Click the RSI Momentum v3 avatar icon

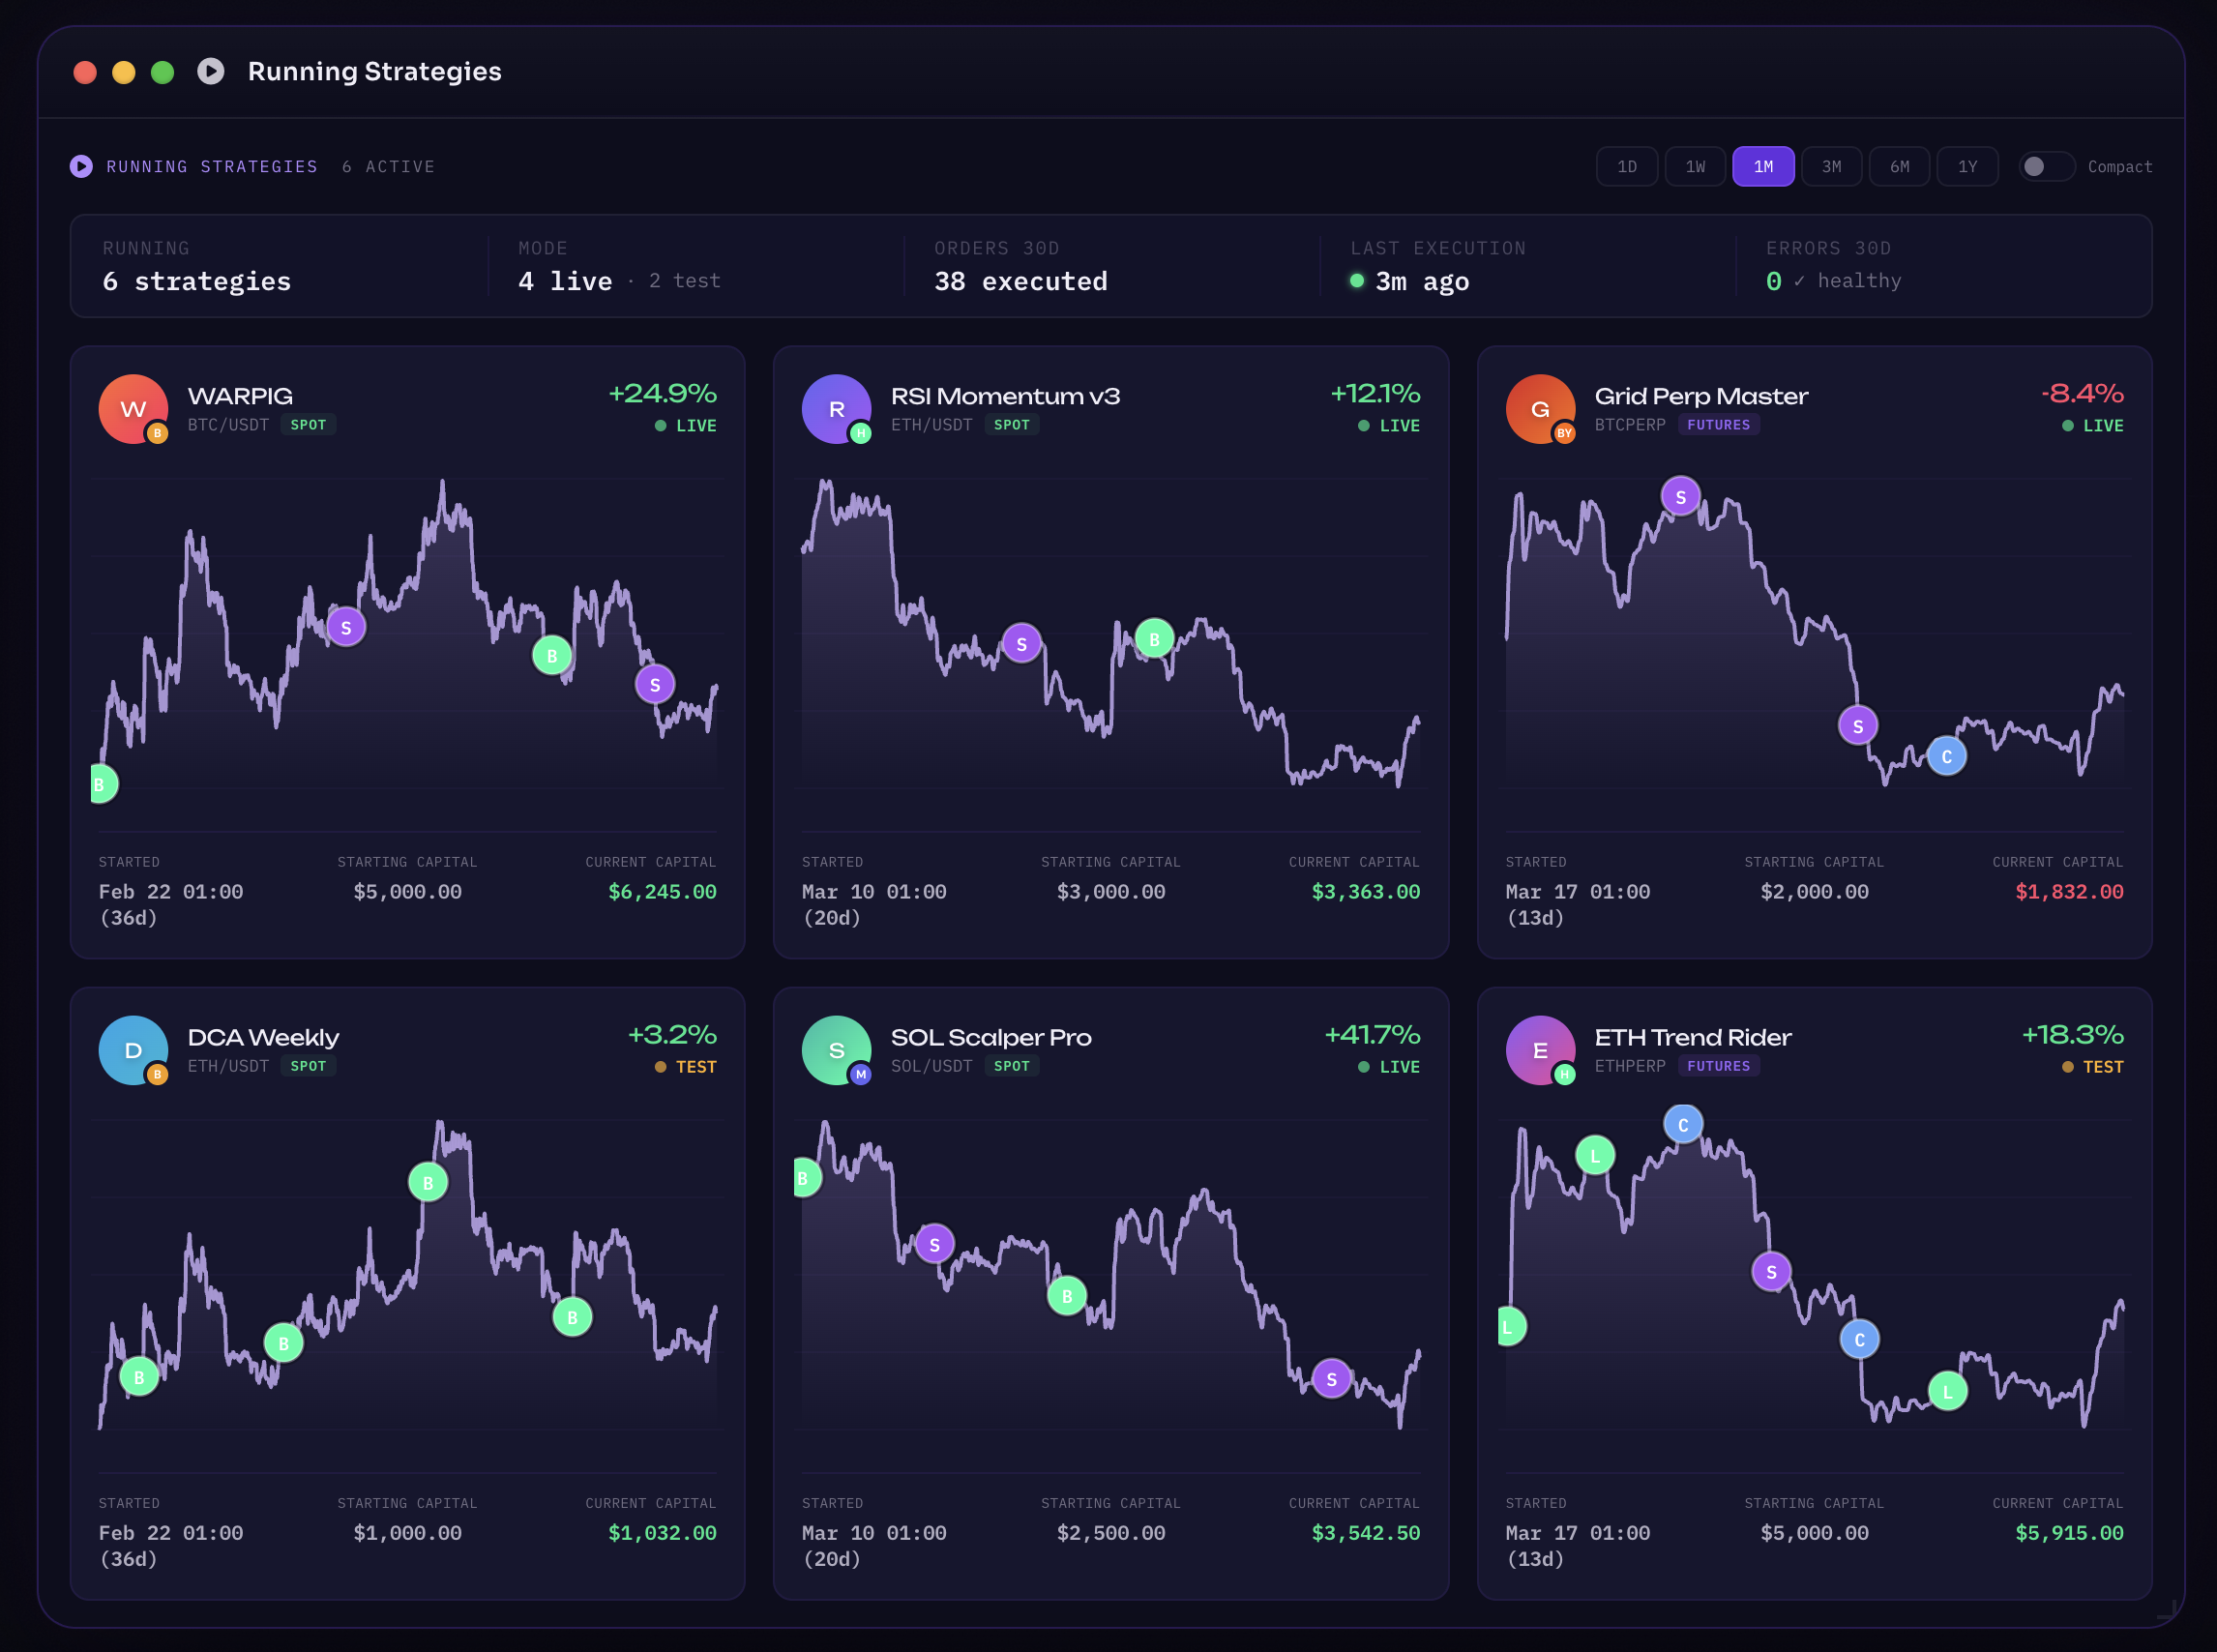coord(836,409)
